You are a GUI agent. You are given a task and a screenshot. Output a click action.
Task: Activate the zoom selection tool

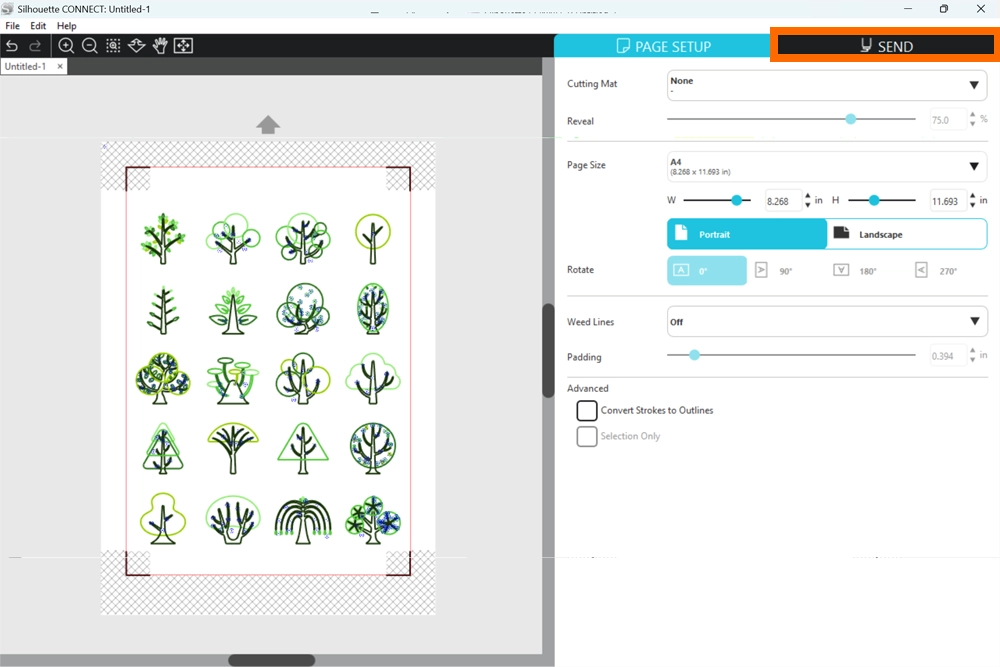(x=113, y=46)
